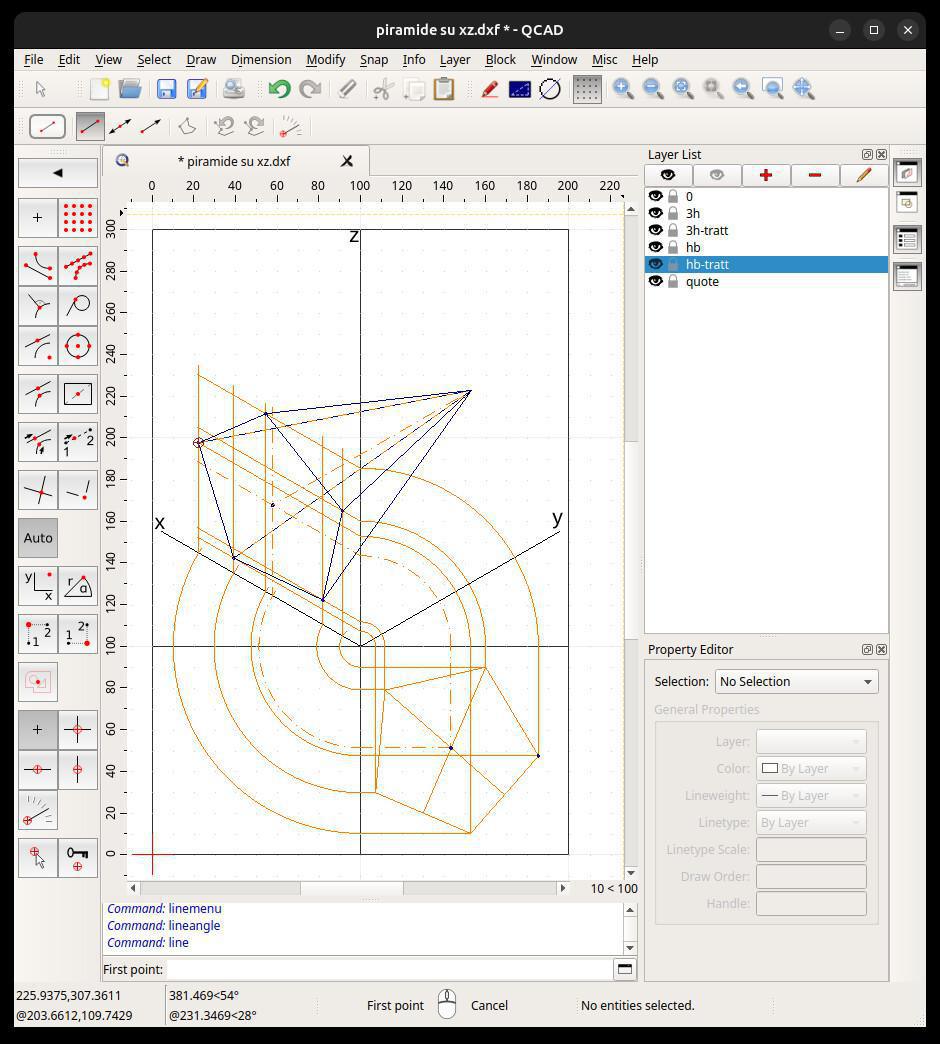
Task: Hide the 3h-tratt layer via eye icon
Action: pos(656,230)
